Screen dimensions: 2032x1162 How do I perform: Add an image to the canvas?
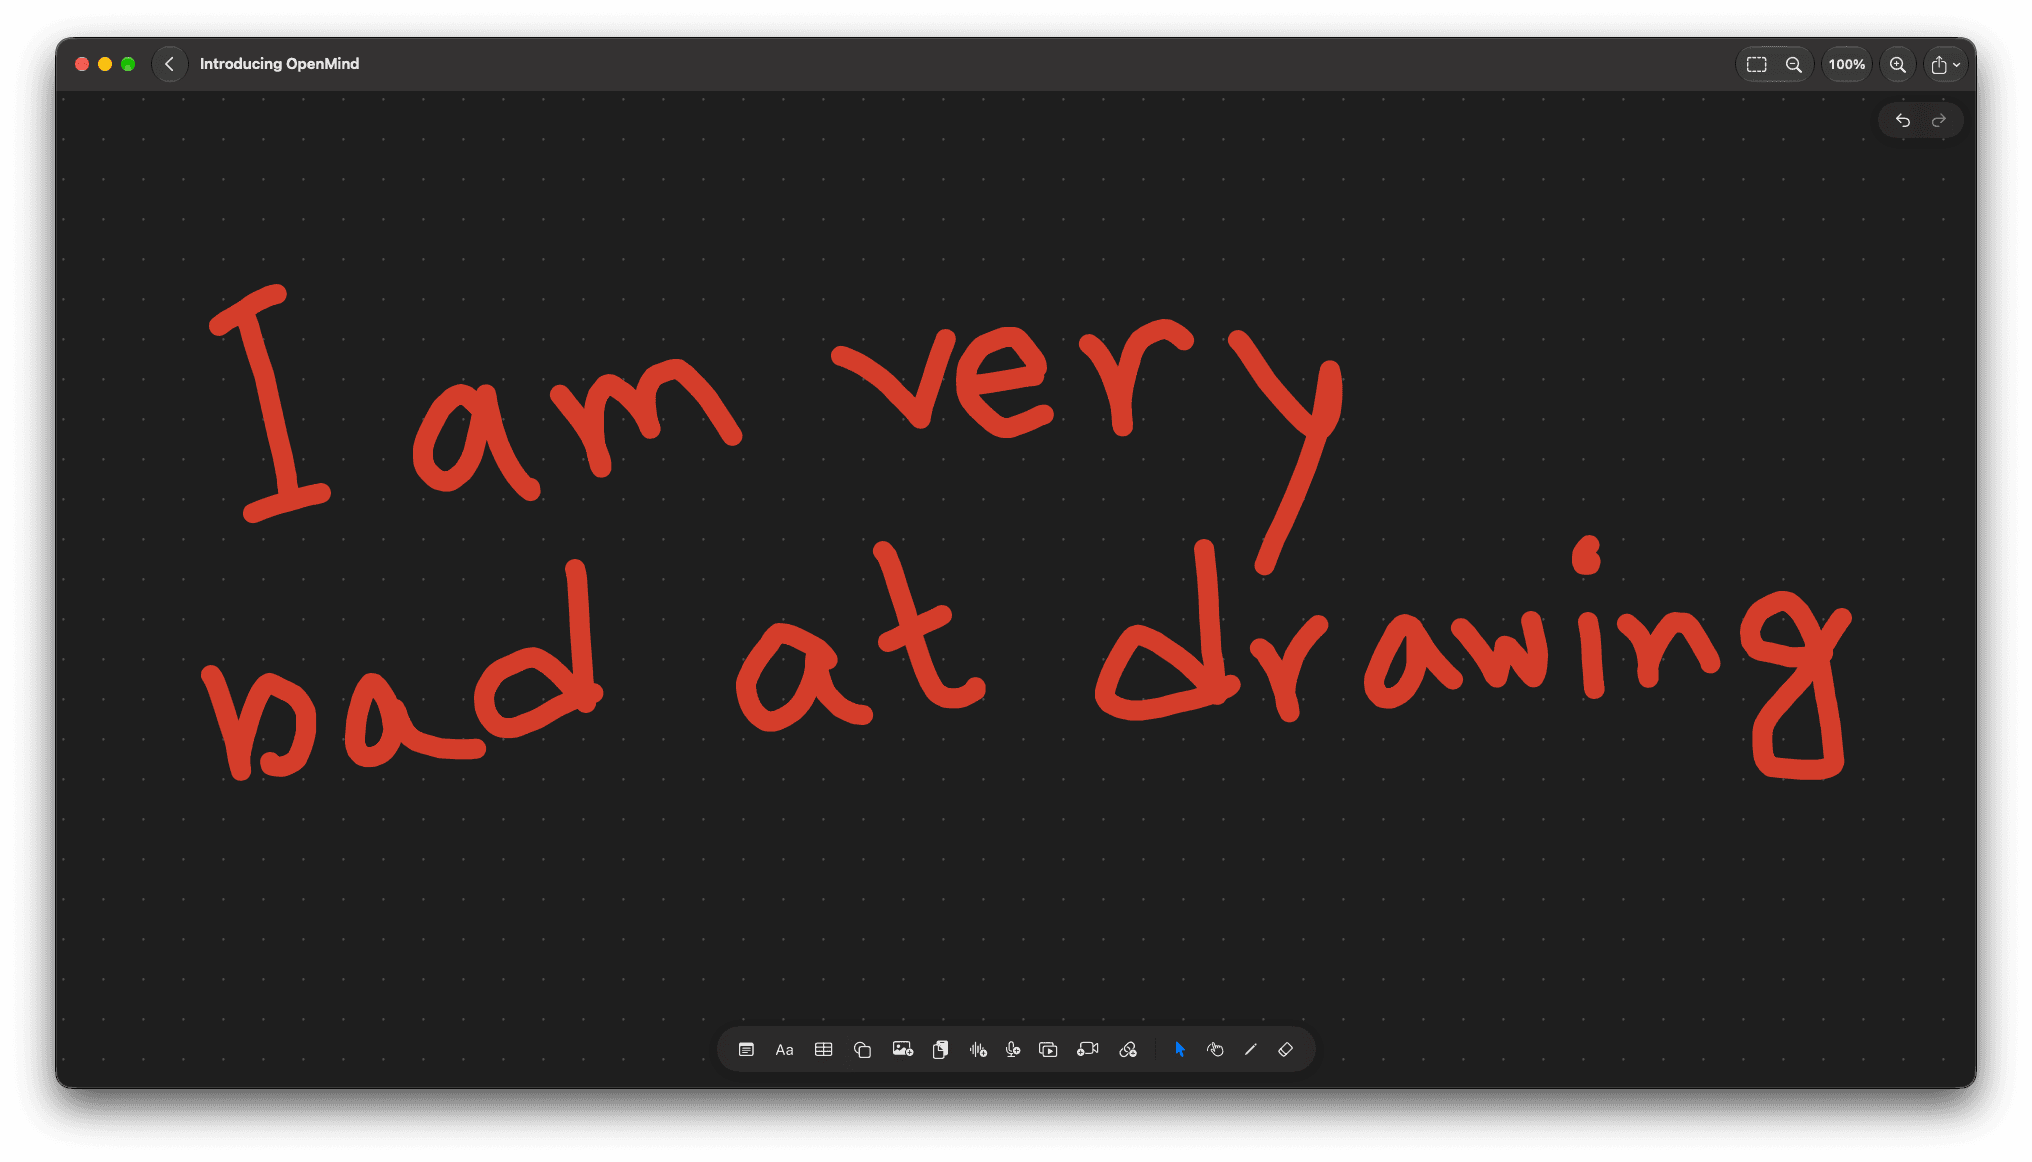(x=902, y=1049)
